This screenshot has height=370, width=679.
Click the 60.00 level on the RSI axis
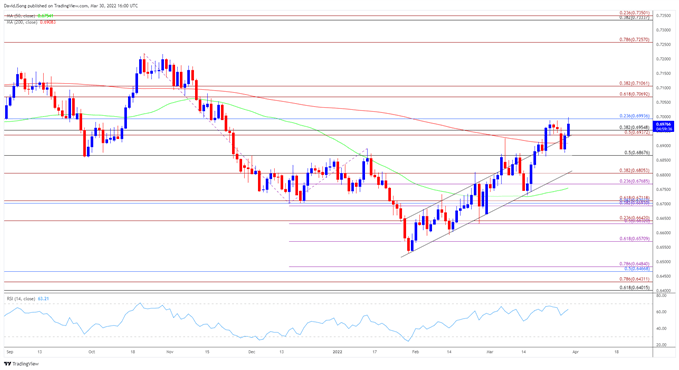point(661,312)
